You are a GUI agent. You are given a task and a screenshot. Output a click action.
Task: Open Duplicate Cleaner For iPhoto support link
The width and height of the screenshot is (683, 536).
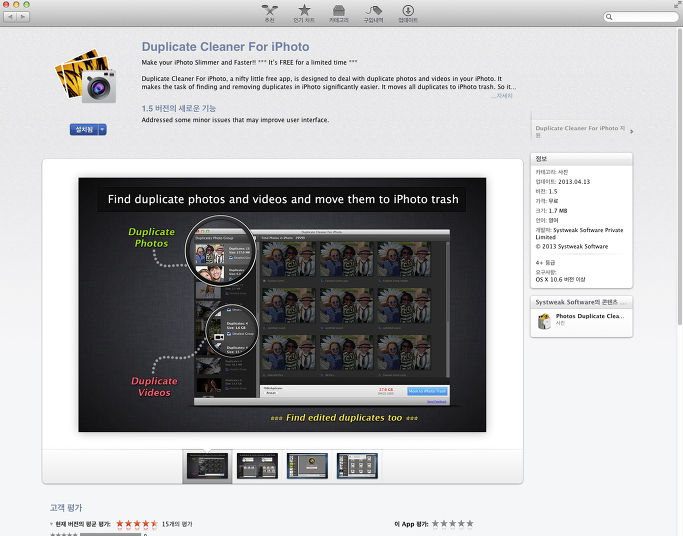tap(580, 131)
